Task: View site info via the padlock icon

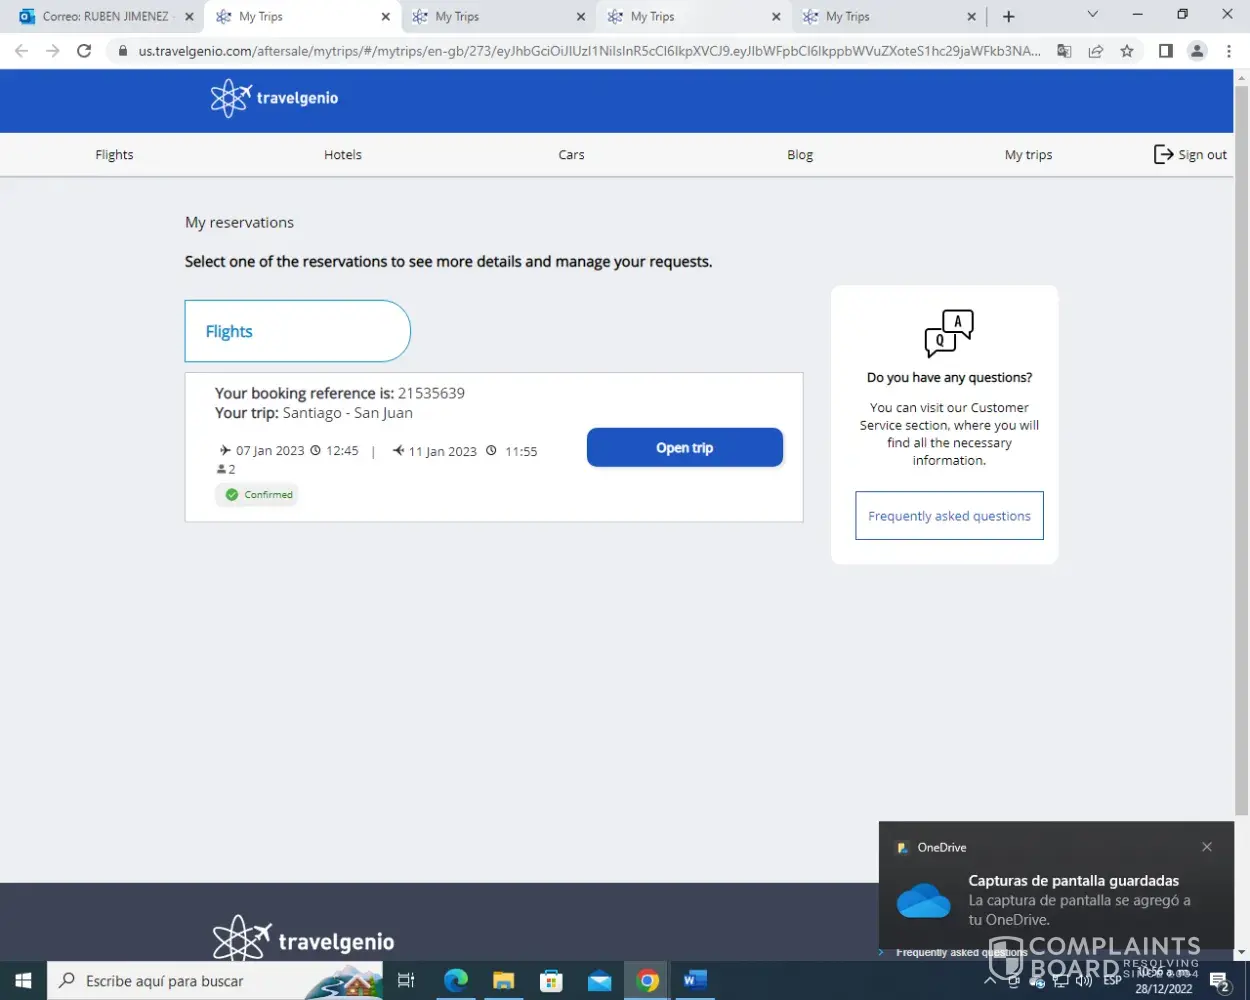Action: point(123,51)
